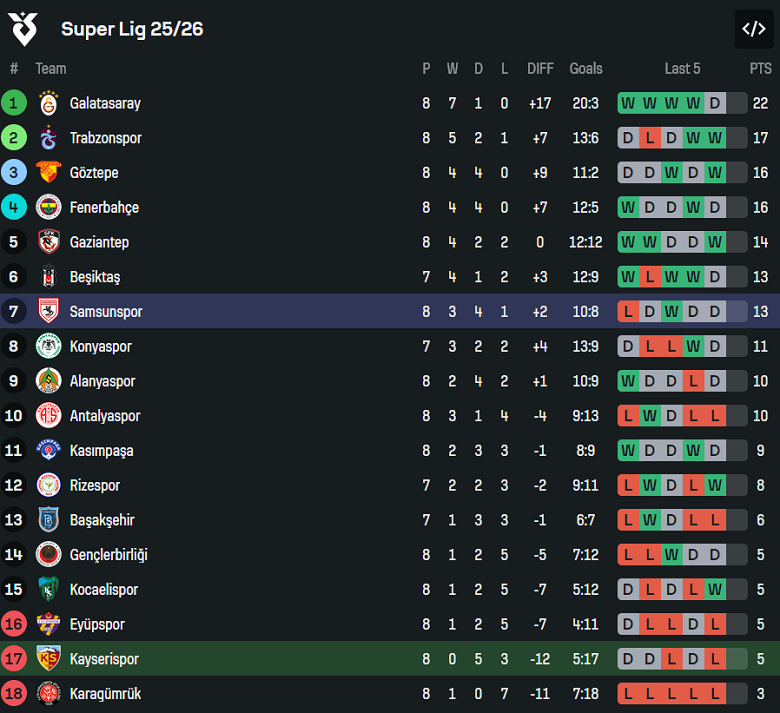The height and width of the screenshot is (713, 780).
Task: Click the embed code icon button
Action: click(x=753, y=29)
